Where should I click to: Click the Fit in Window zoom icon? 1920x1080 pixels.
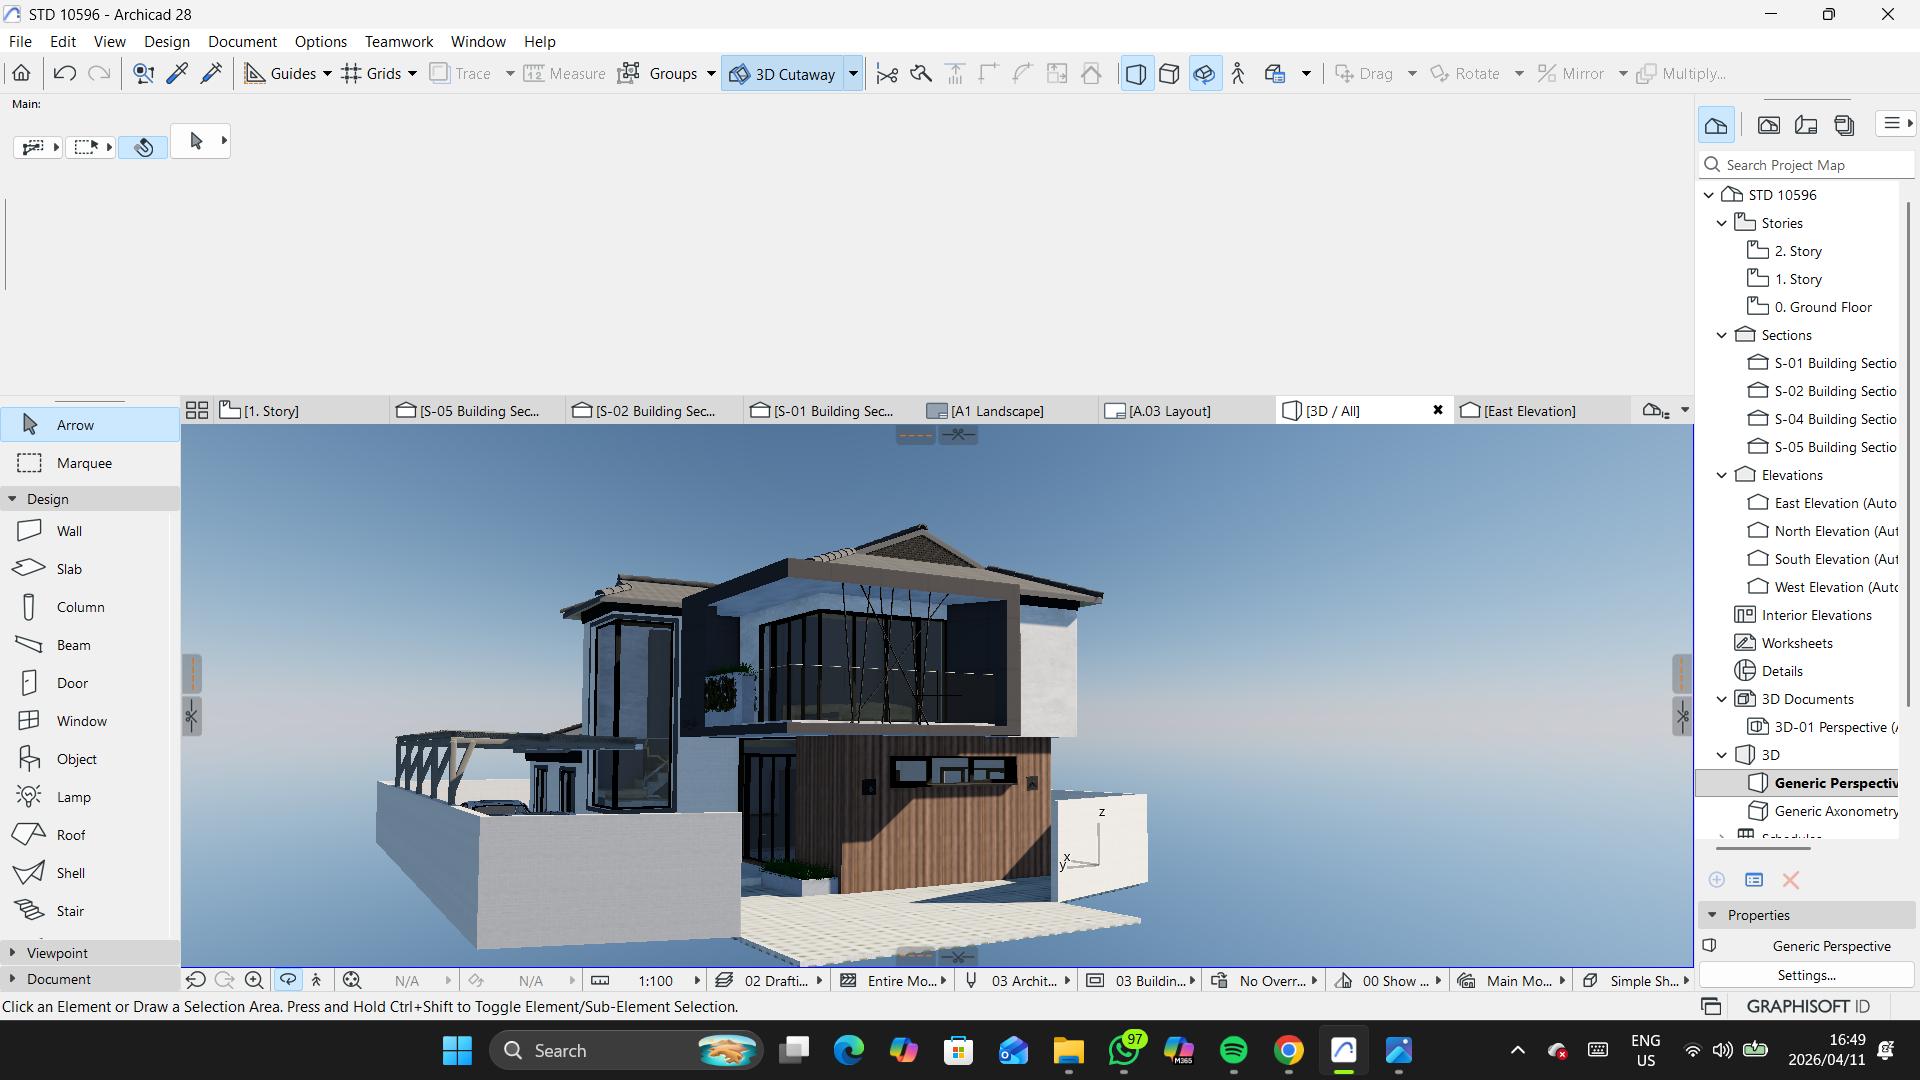point(352,981)
